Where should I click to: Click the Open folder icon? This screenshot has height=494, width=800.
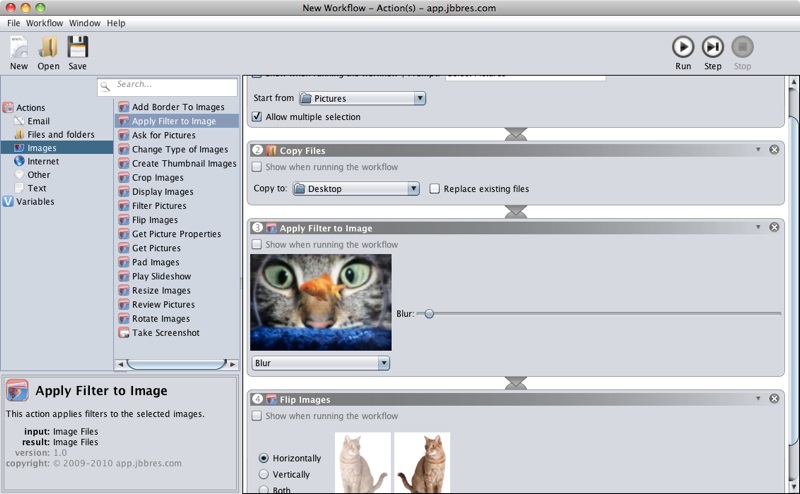(48, 47)
